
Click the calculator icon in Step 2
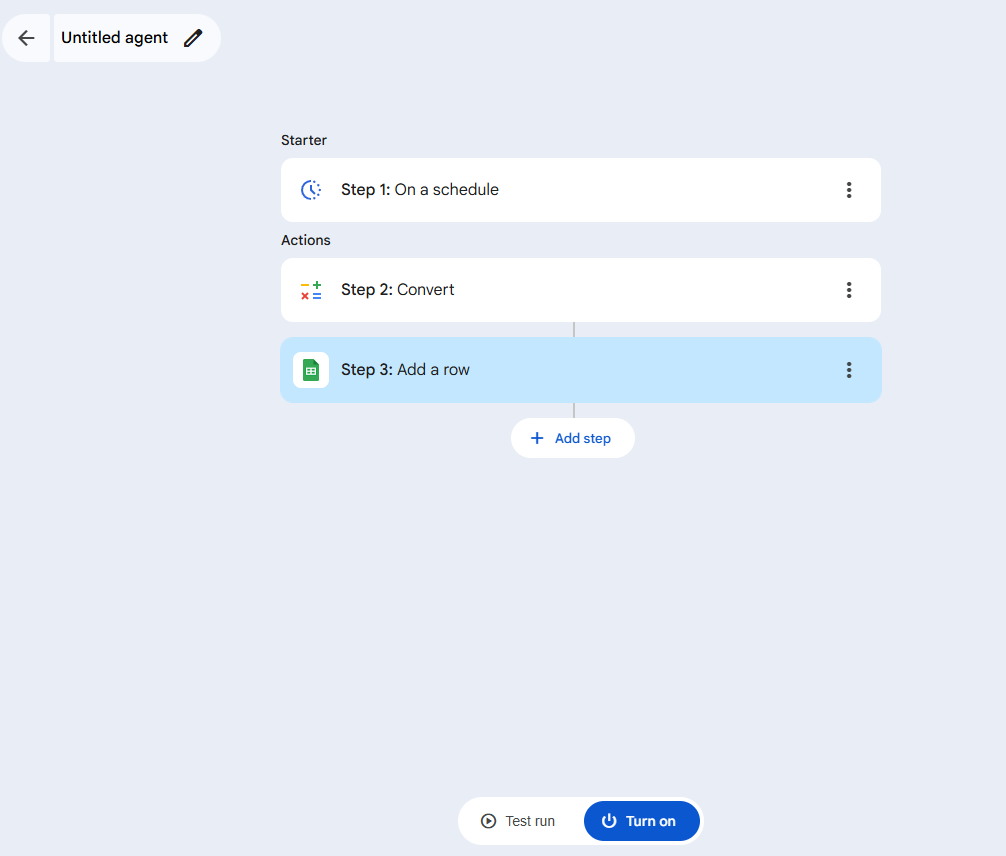point(311,290)
